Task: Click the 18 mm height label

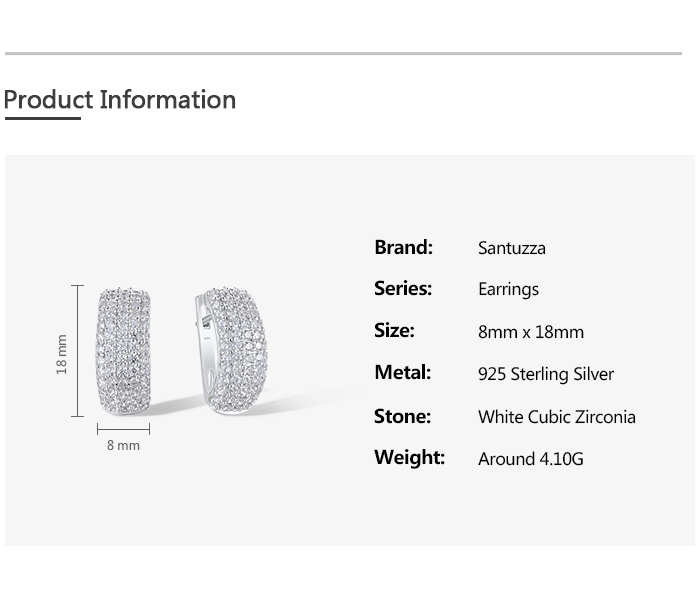Action: point(62,354)
